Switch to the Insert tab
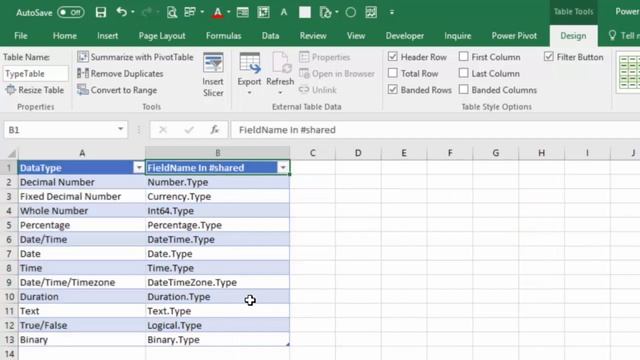The image size is (640, 360). (107, 36)
